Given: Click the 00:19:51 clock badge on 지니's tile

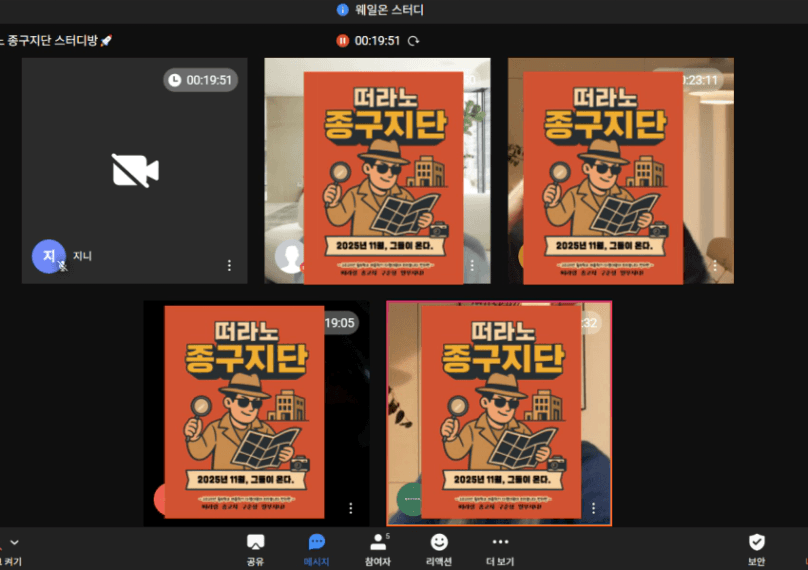Looking at the screenshot, I should (x=200, y=80).
